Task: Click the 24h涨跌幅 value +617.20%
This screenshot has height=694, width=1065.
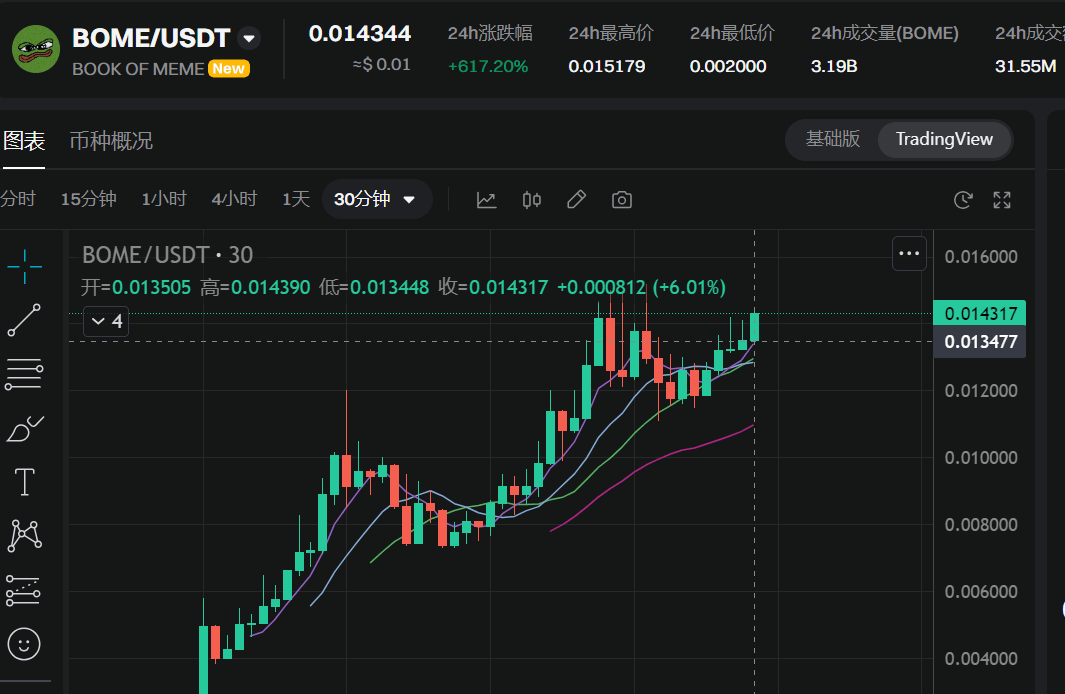Action: coord(488,66)
